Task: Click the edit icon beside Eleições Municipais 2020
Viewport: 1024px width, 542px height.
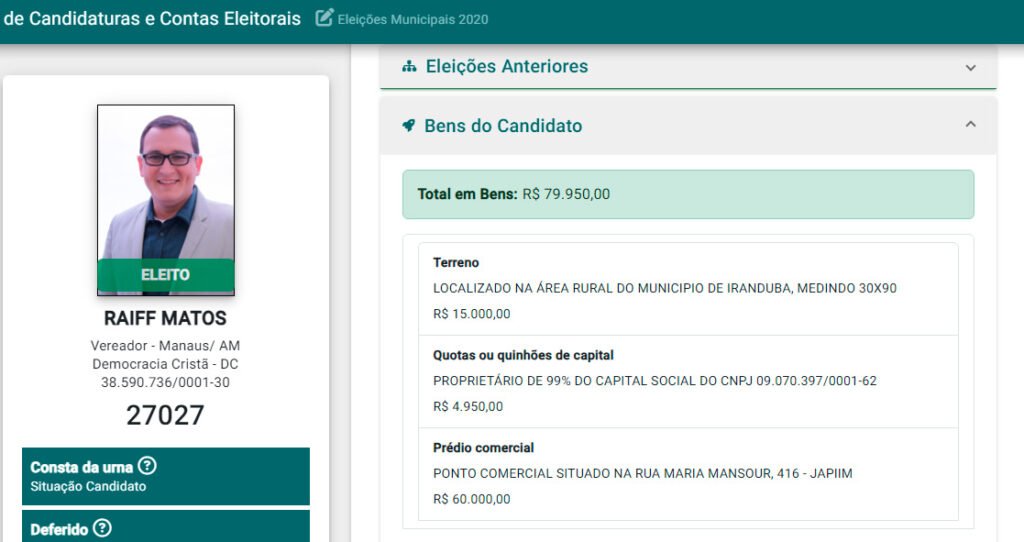Action: [x=324, y=18]
